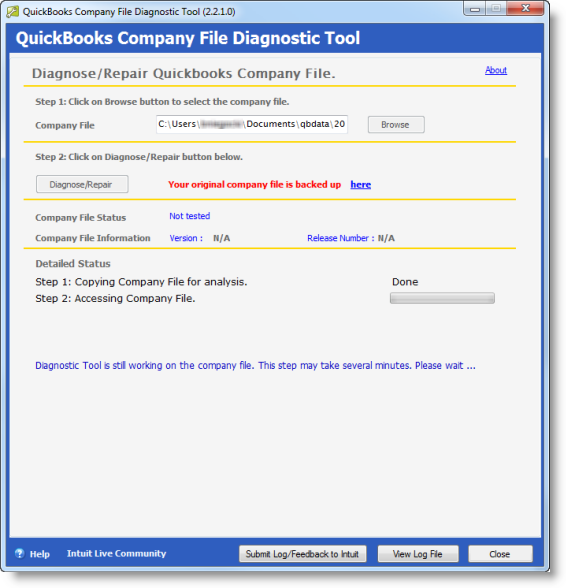Viewport: 566px width, 588px height.
Task: Click the 'Company File Status' label
Action: click(x=81, y=218)
